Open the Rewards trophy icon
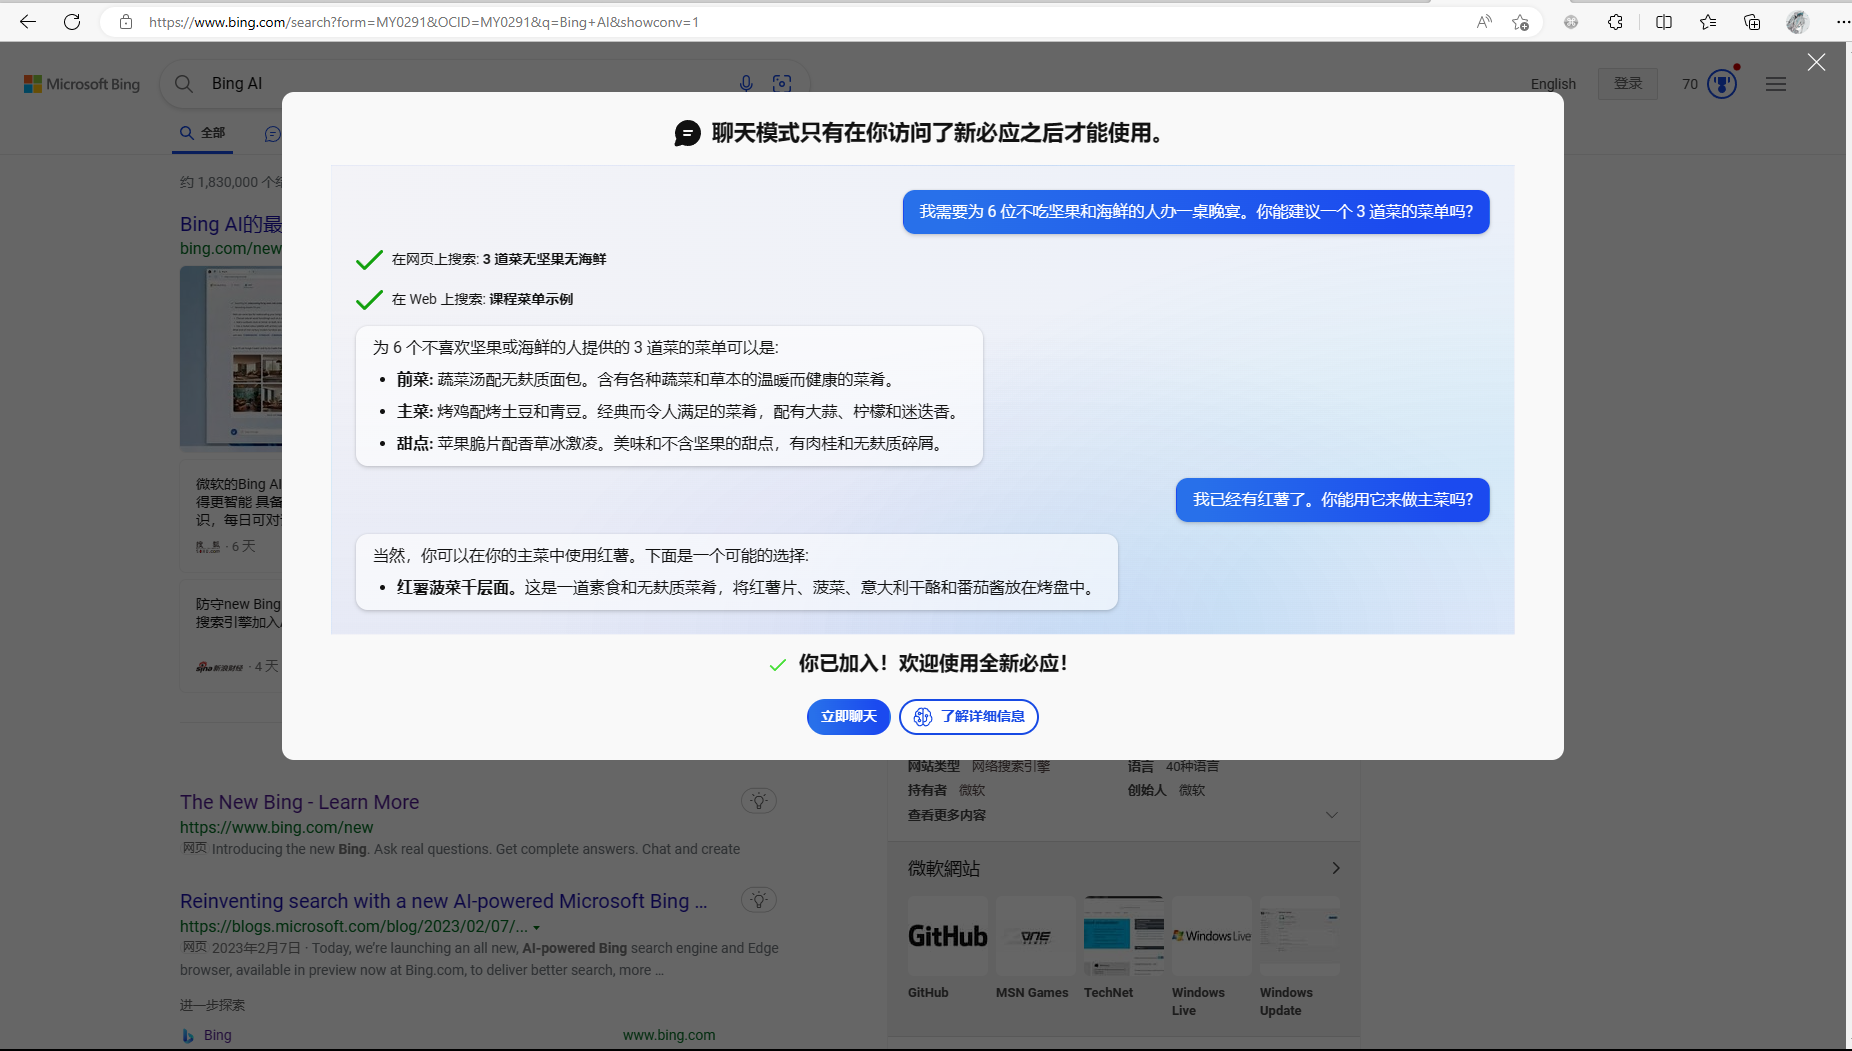Viewport: 1852px width, 1051px height. point(1722,84)
